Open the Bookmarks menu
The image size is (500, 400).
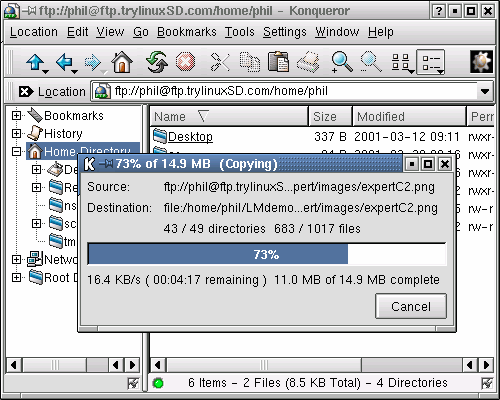tap(187, 32)
